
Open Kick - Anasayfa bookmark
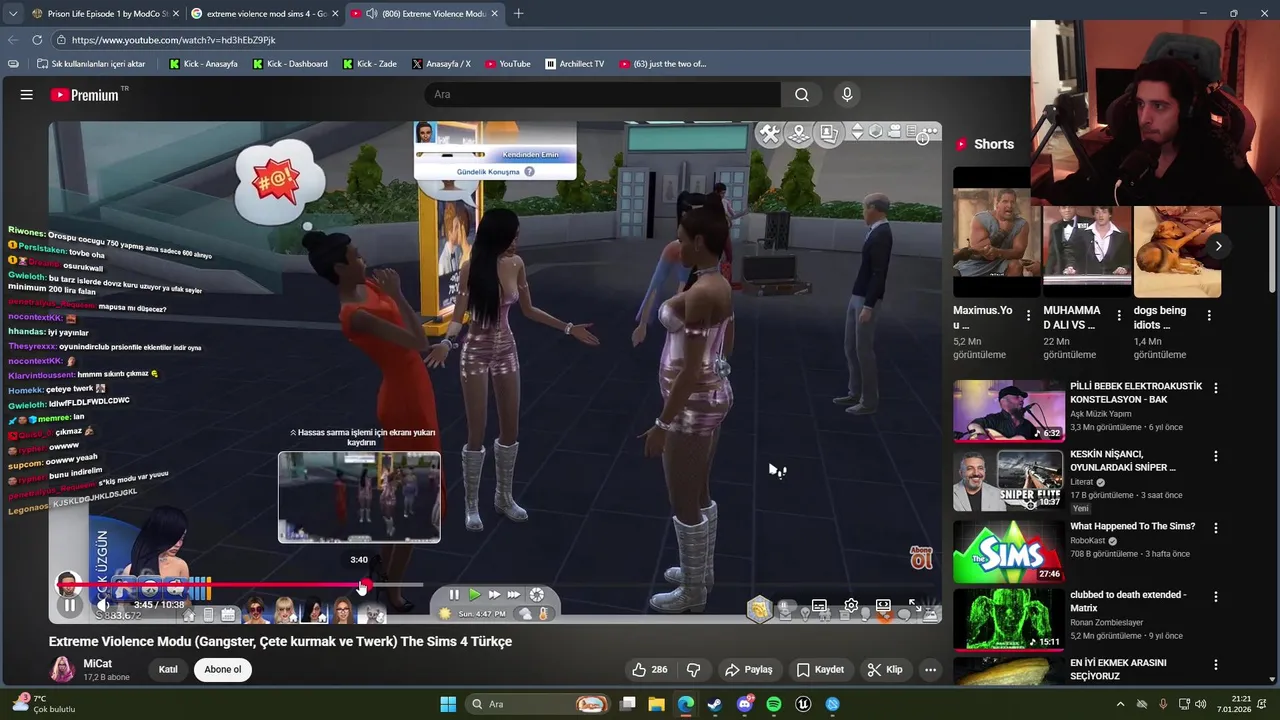203,64
